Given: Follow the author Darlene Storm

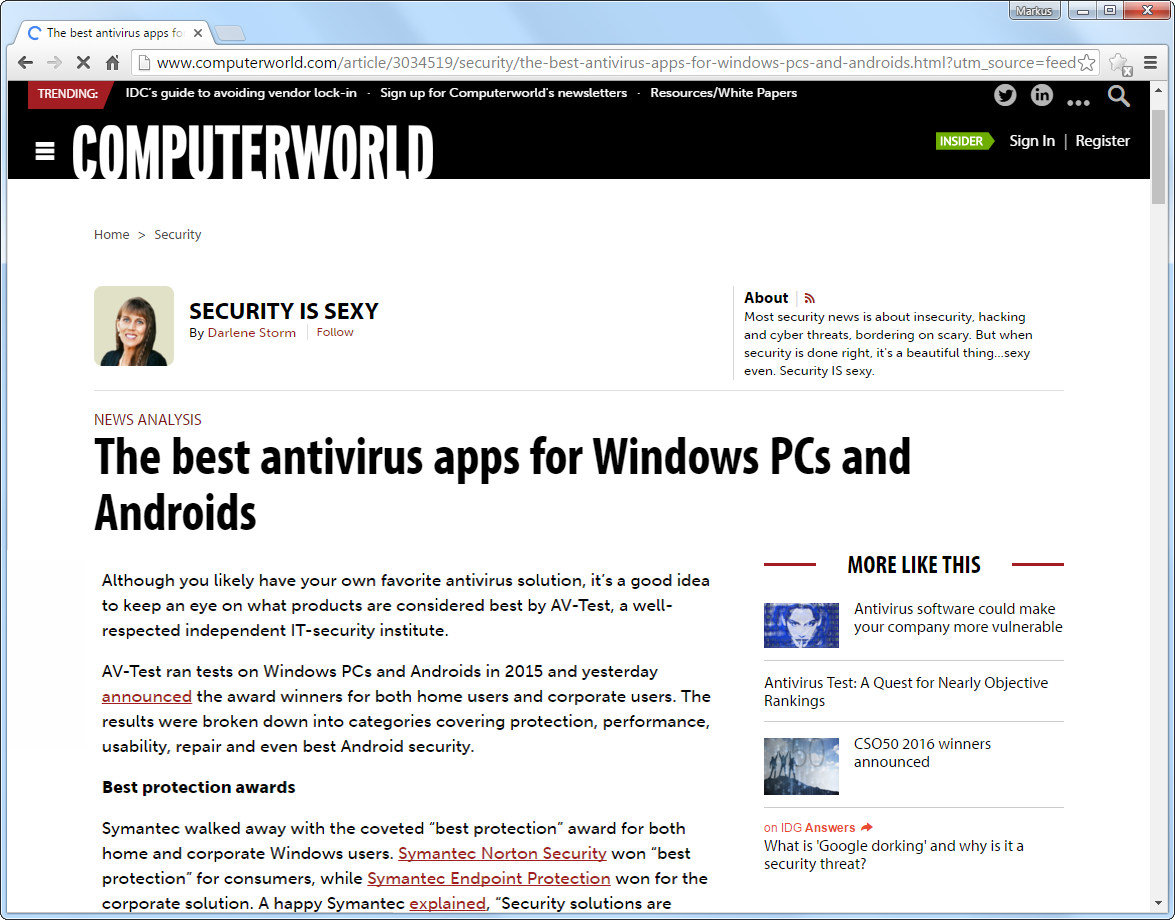Looking at the screenshot, I should point(335,332).
